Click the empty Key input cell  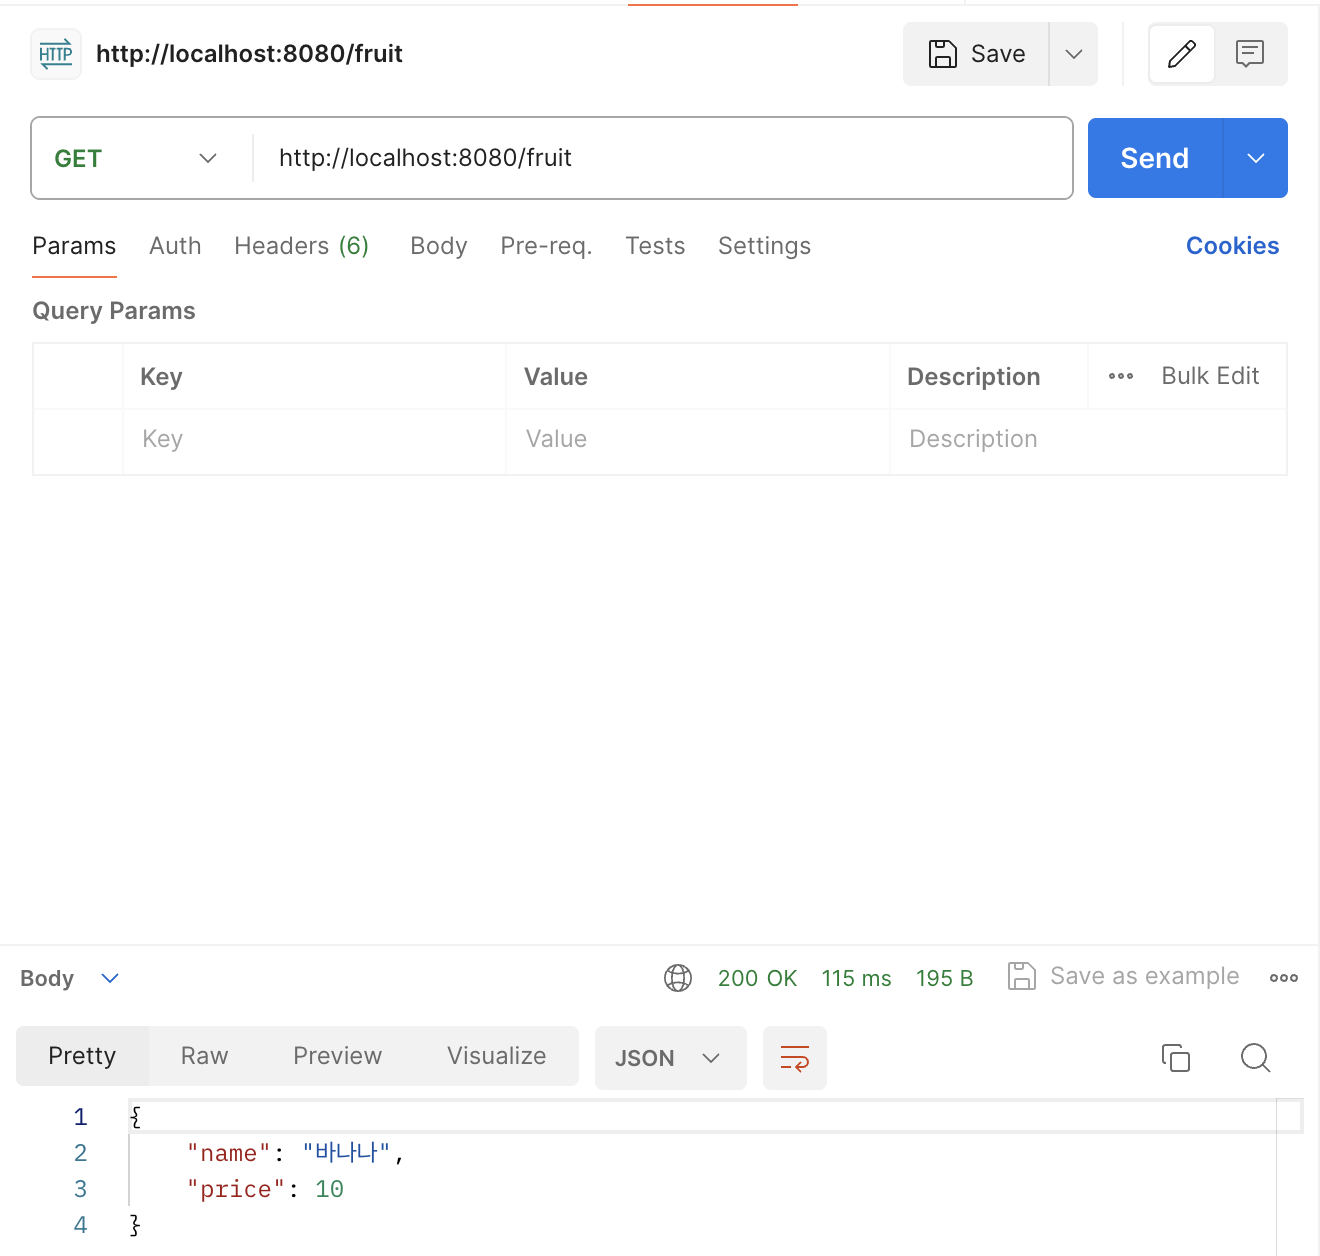point(314,439)
